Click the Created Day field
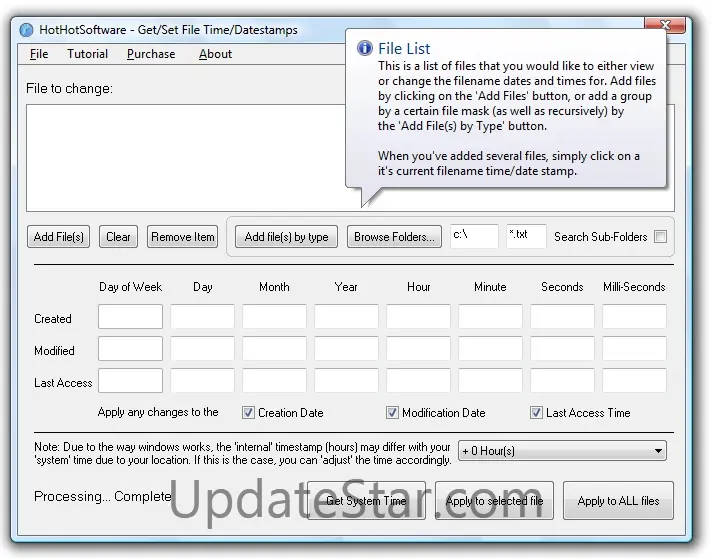This screenshot has height=558, width=712. (203, 316)
